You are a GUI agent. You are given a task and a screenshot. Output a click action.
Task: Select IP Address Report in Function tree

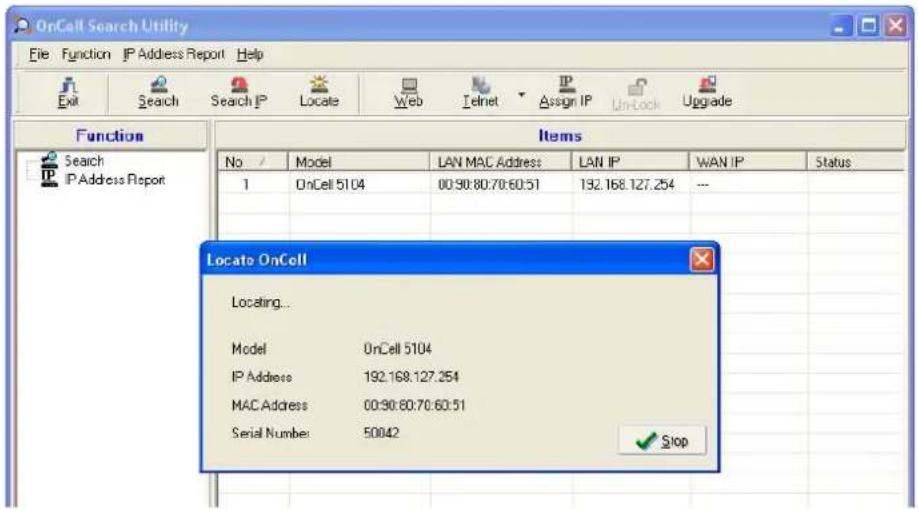coord(114,179)
